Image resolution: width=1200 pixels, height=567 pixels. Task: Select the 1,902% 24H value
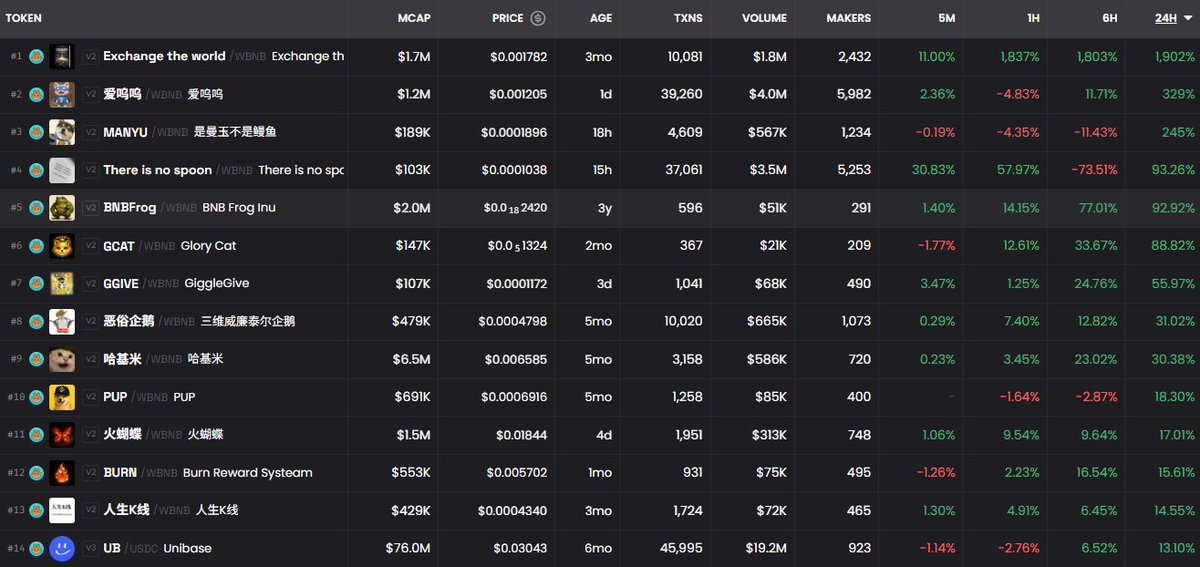tap(1173, 57)
